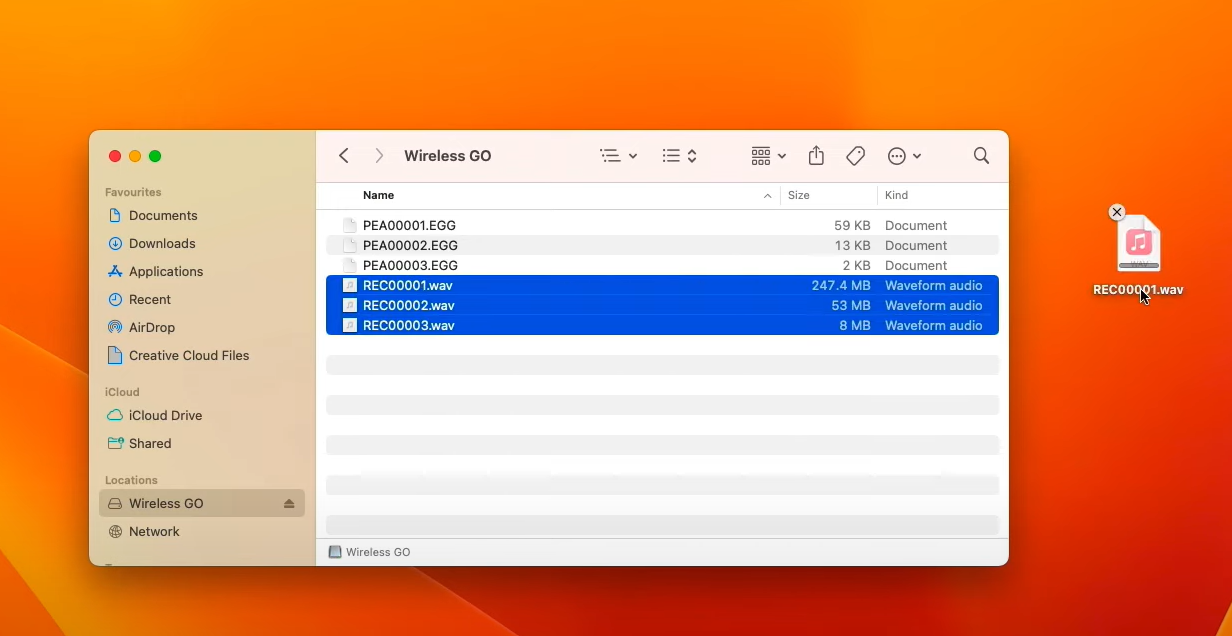The image size is (1232, 636).
Task: Open Applications in the sidebar
Action: [202, 271]
